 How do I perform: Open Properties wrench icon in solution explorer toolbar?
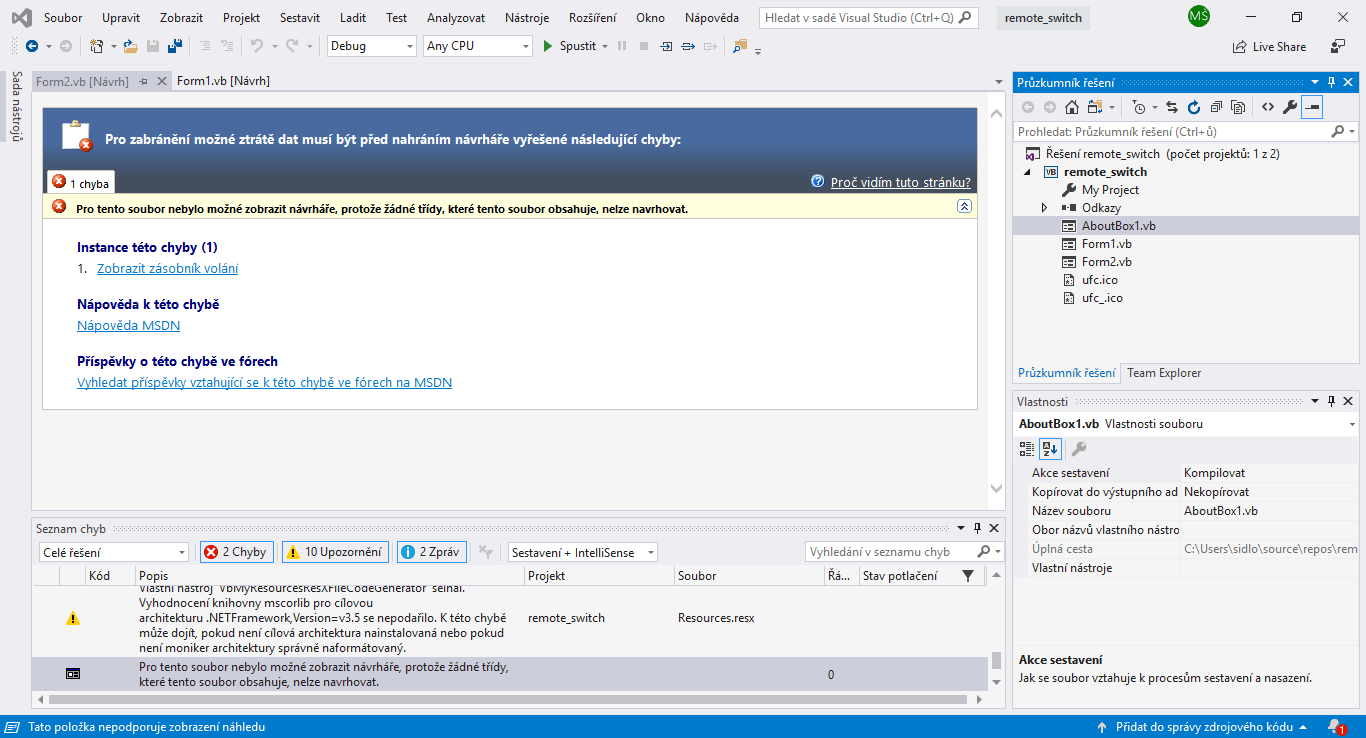pyautogui.click(x=1289, y=107)
